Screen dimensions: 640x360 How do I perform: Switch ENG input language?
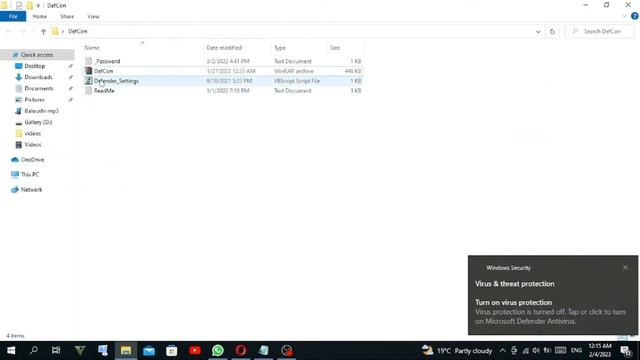pos(576,351)
